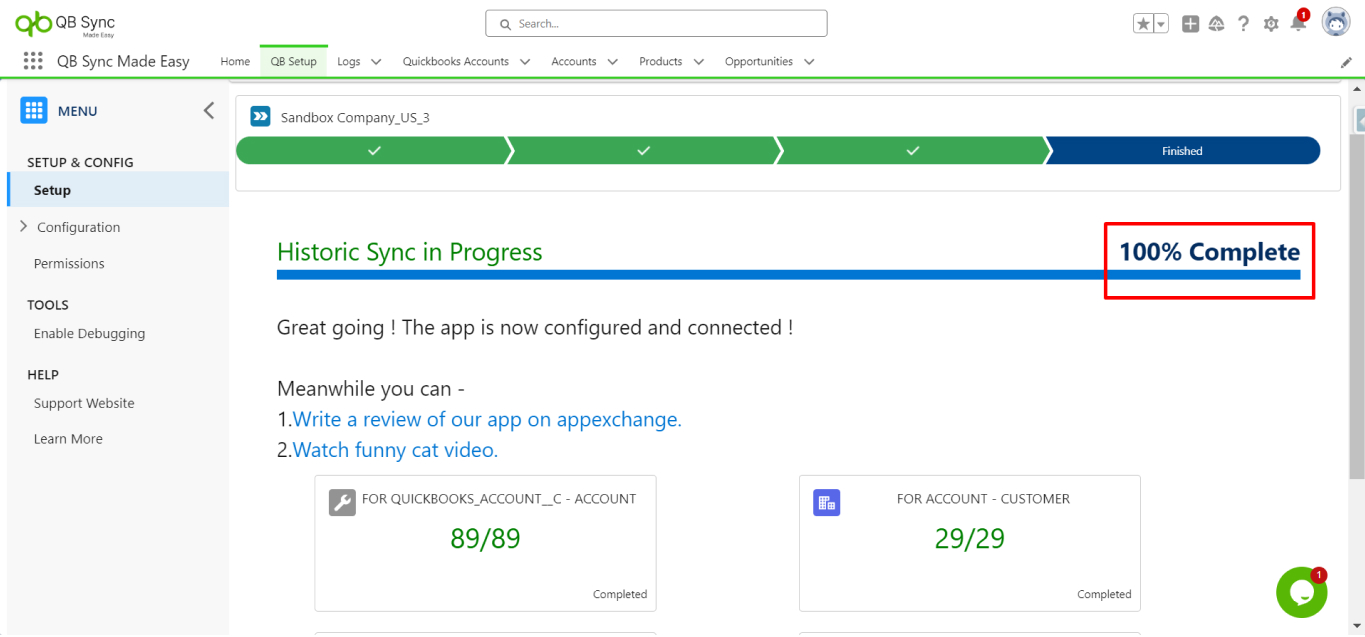This screenshot has width=1365, height=637.
Task: Select Permissions in the sidebar menu
Action: (x=69, y=264)
